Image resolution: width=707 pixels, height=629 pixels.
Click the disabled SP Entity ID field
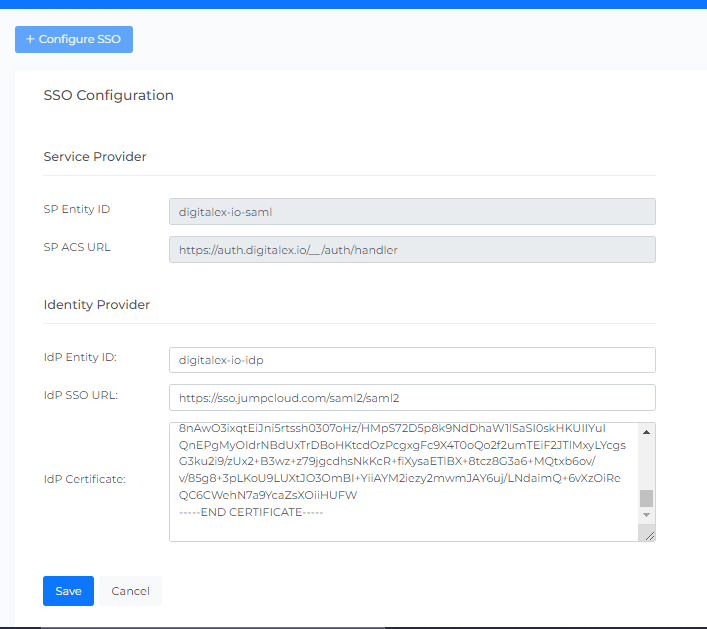(x=412, y=211)
